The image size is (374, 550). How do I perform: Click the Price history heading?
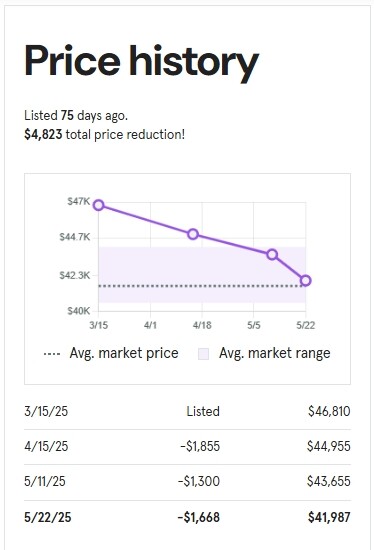[141, 62]
